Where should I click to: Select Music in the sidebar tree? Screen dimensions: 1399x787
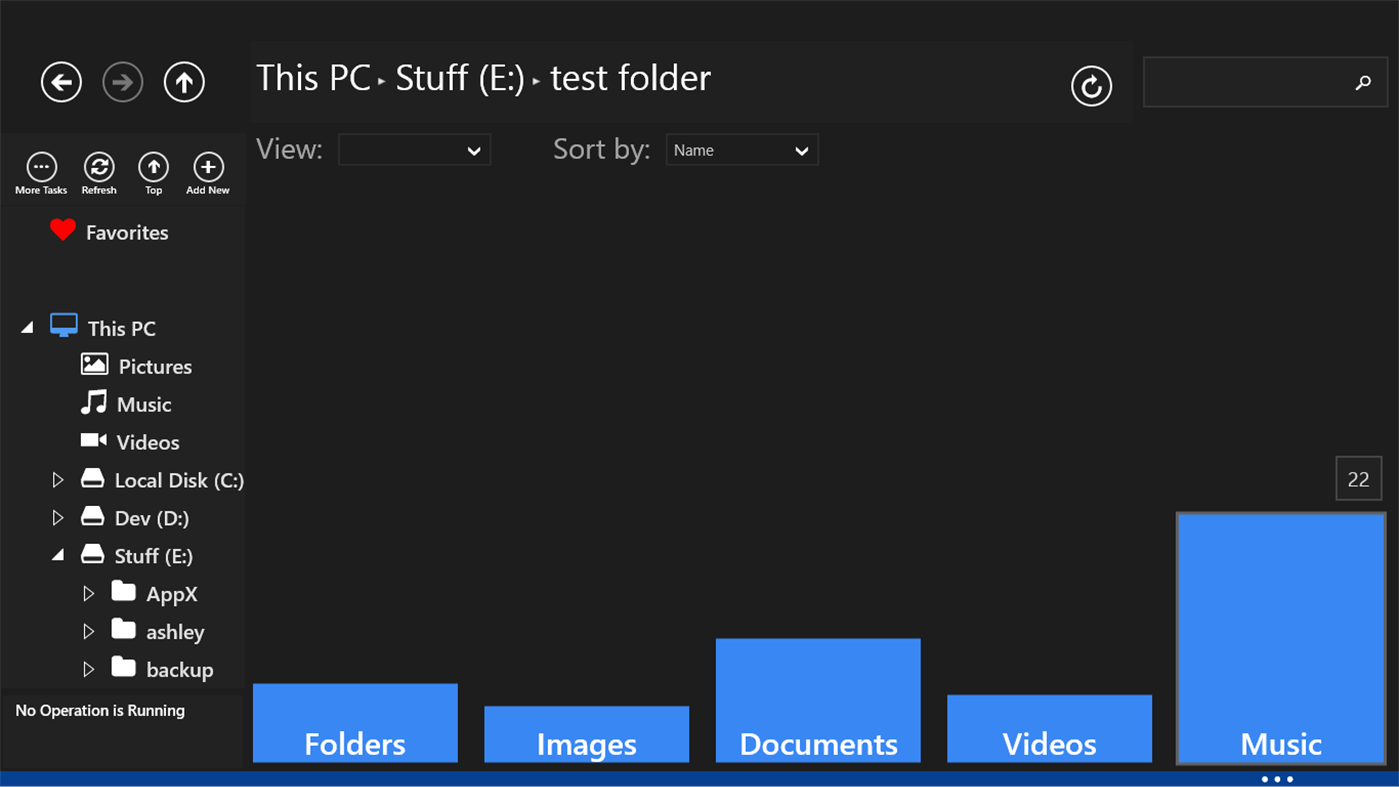click(146, 404)
